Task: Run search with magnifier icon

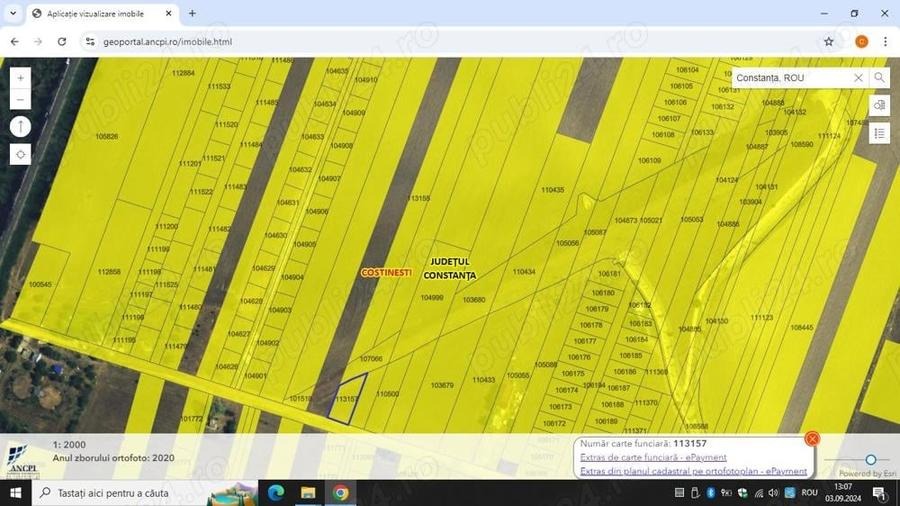Action: coord(879,77)
